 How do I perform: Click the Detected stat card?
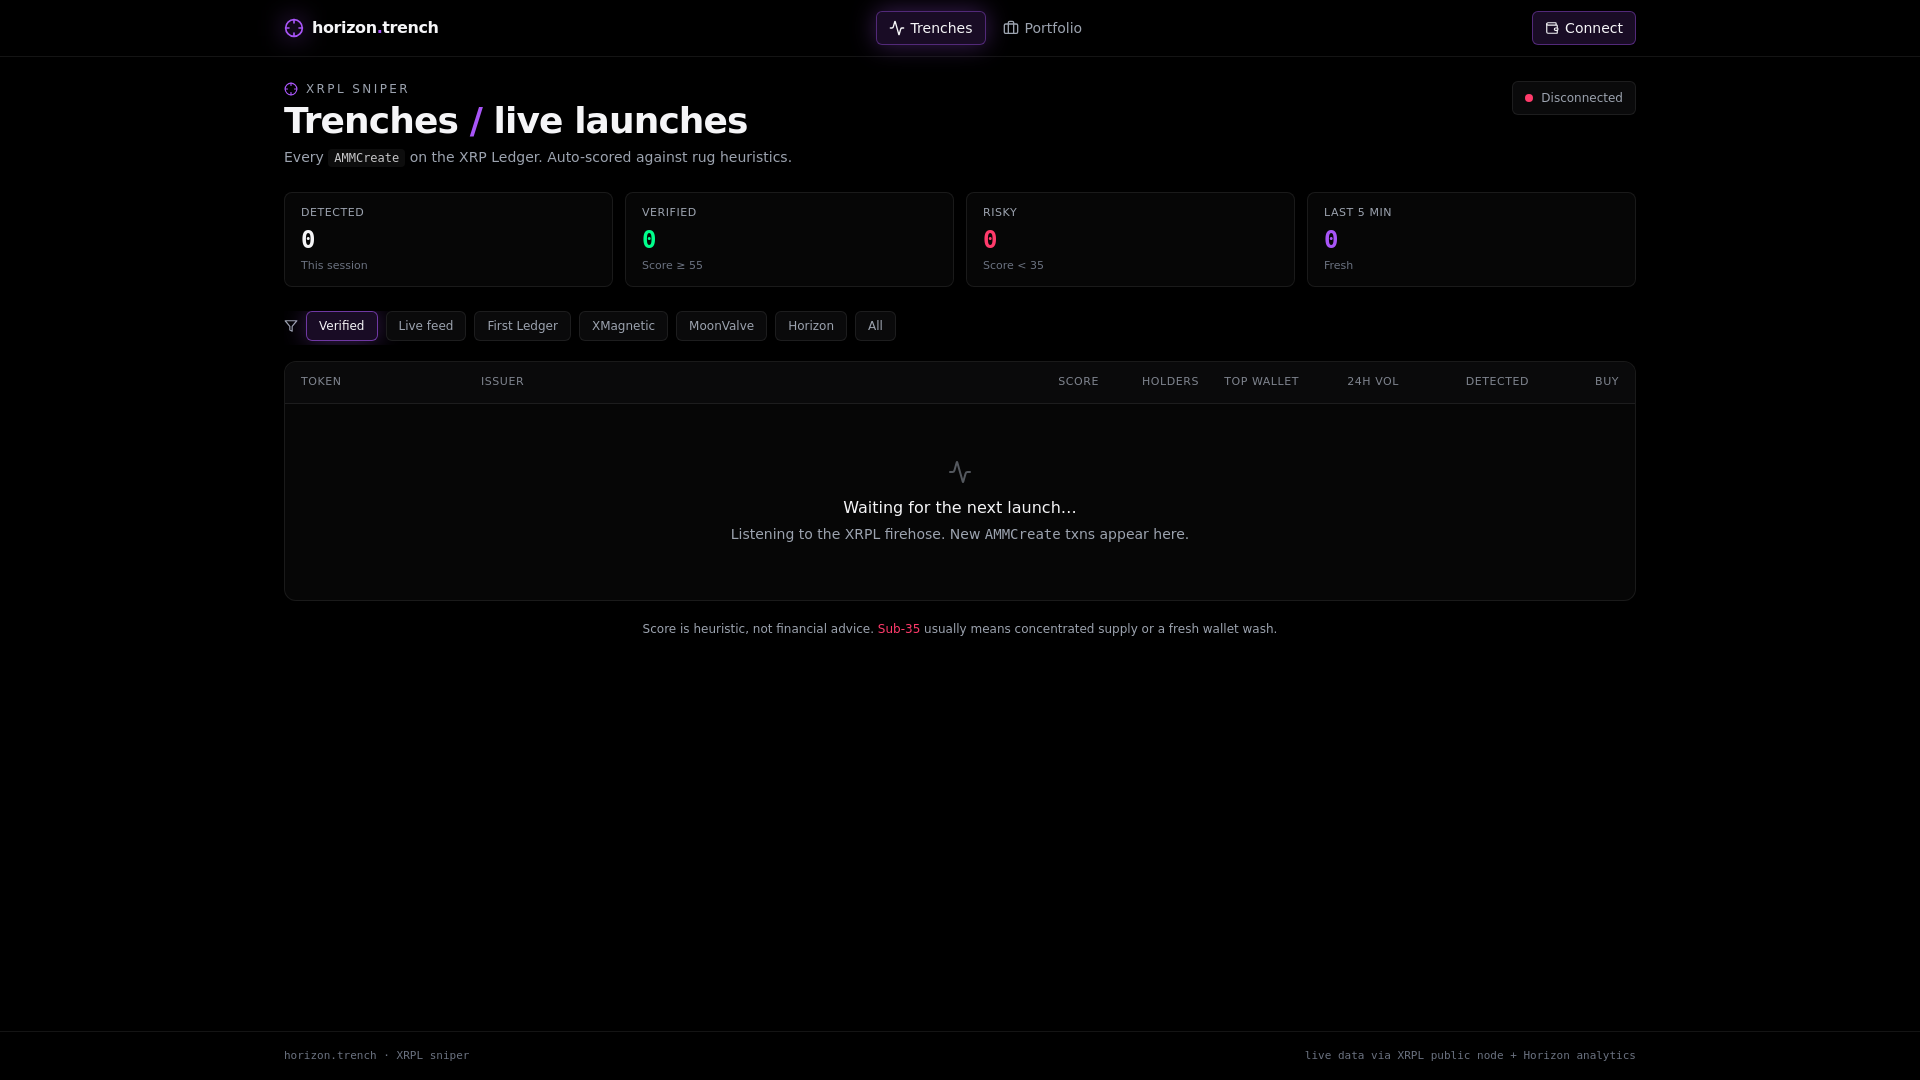pos(448,239)
